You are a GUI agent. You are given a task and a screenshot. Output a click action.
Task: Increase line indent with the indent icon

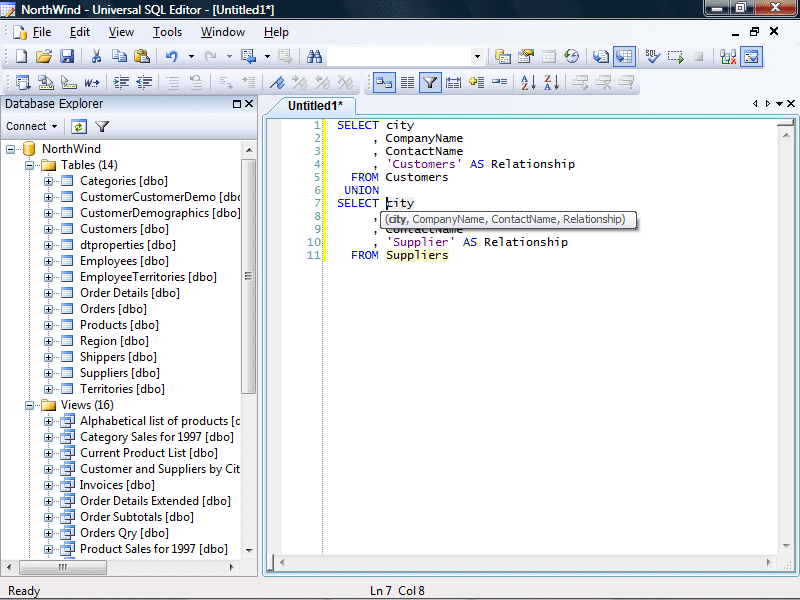tap(121, 82)
